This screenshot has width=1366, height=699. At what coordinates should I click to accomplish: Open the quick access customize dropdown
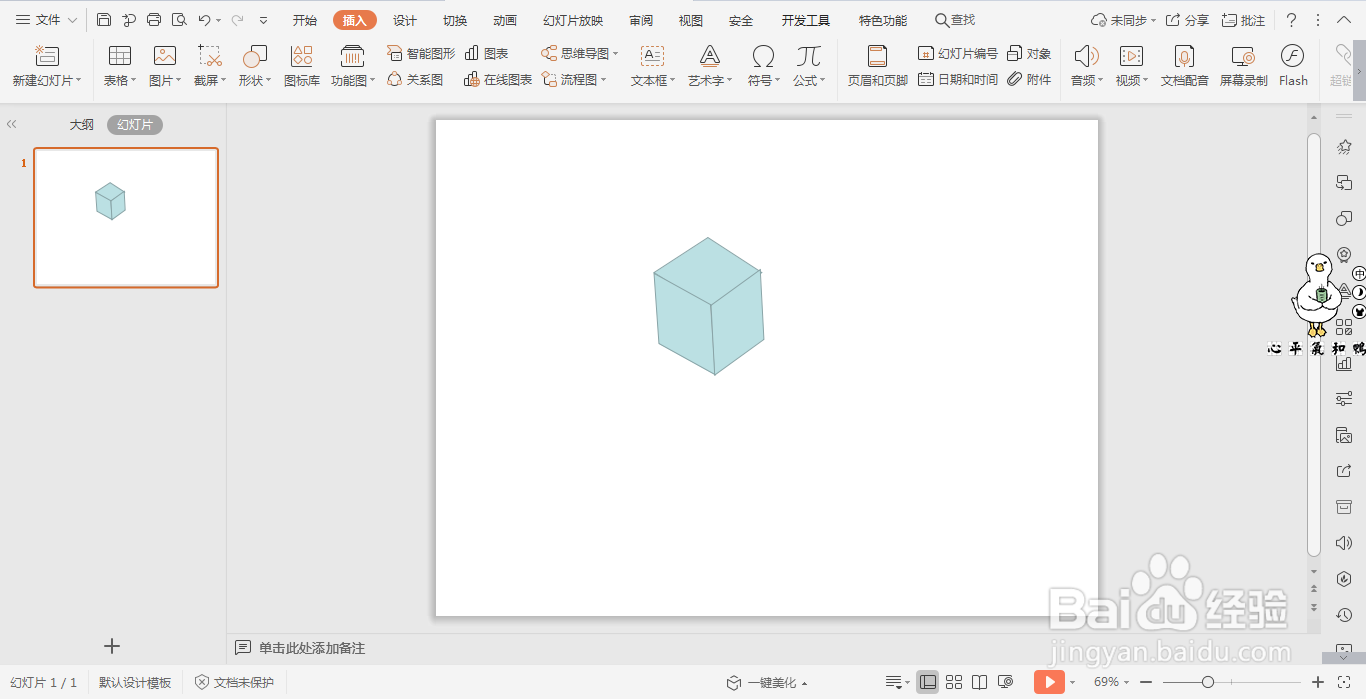263,20
